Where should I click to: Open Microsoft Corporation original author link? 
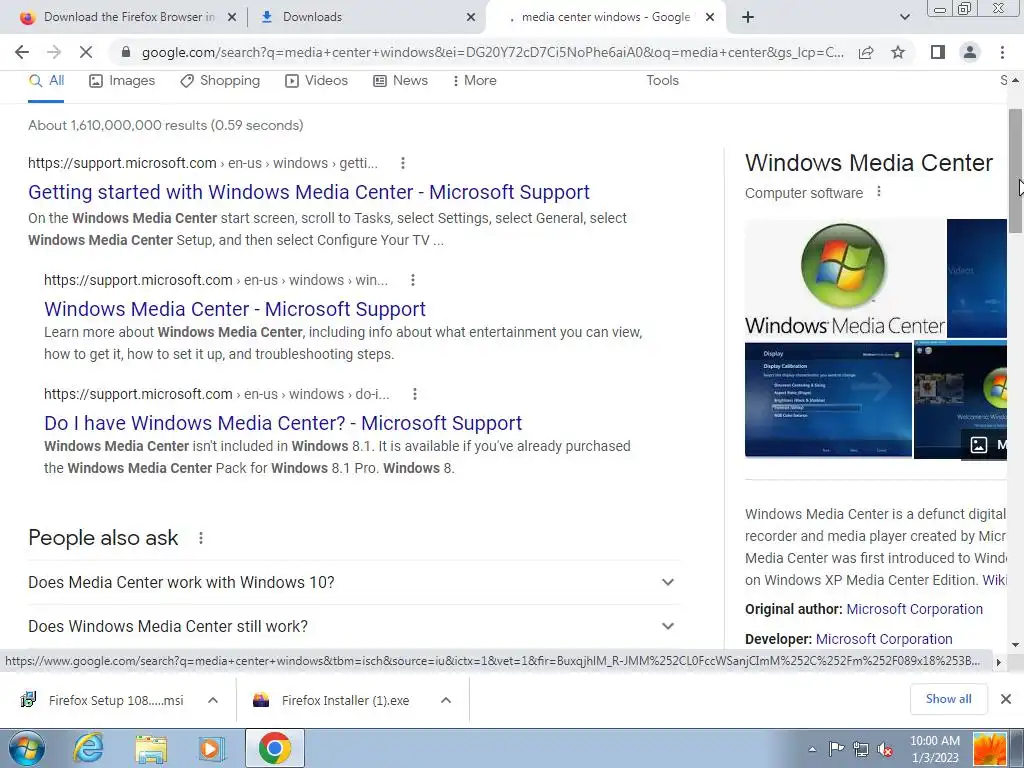click(x=914, y=609)
